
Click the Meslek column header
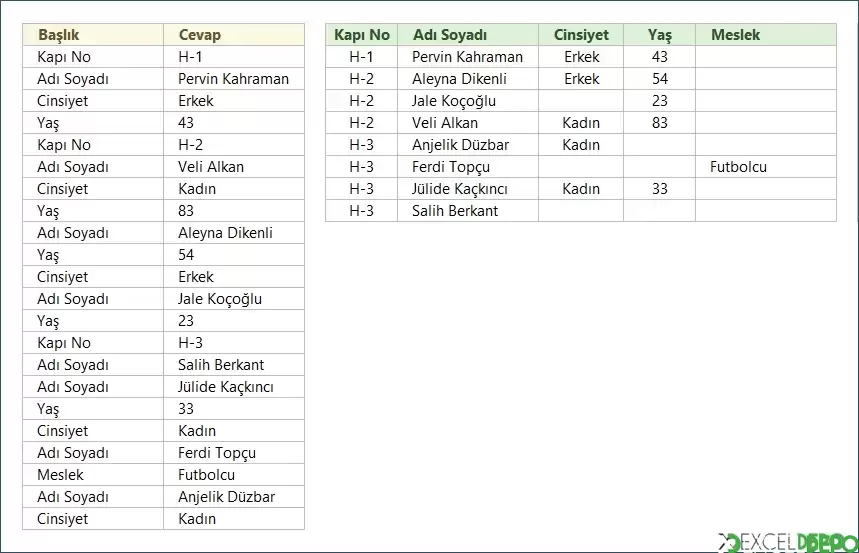tap(766, 35)
